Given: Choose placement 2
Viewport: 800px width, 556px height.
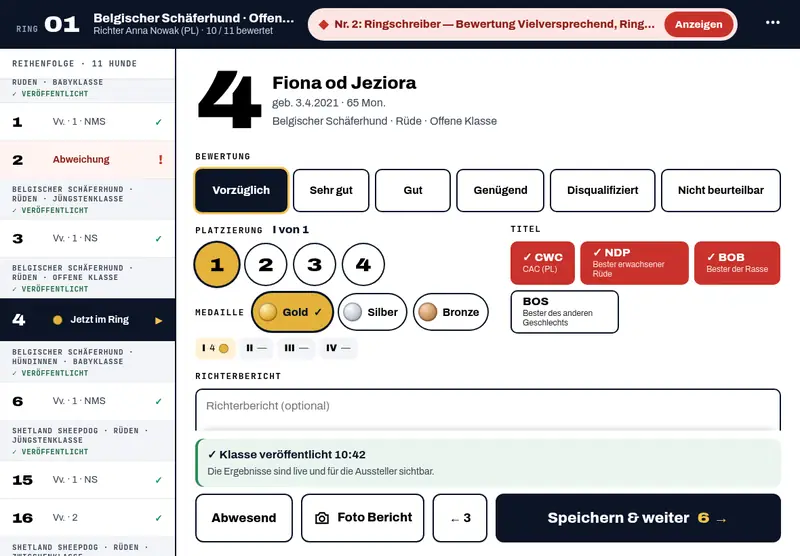Looking at the screenshot, I should pos(266,264).
